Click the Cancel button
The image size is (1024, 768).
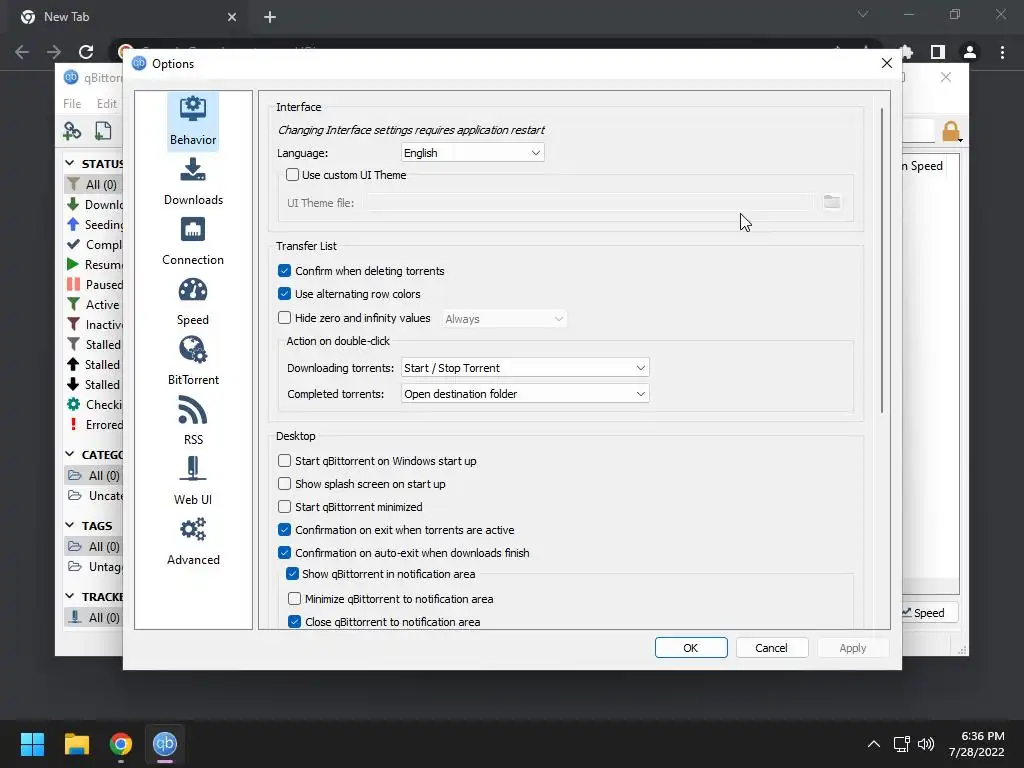pos(771,648)
